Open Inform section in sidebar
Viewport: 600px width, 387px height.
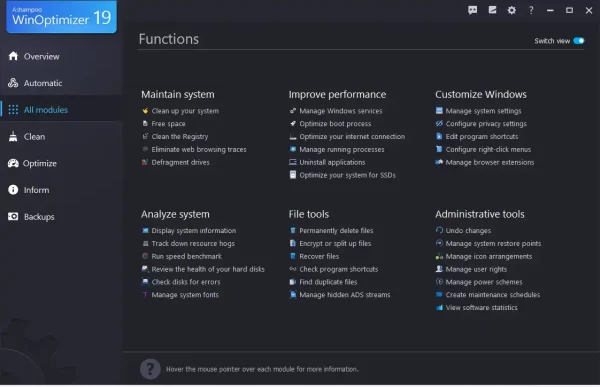(x=61, y=190)
